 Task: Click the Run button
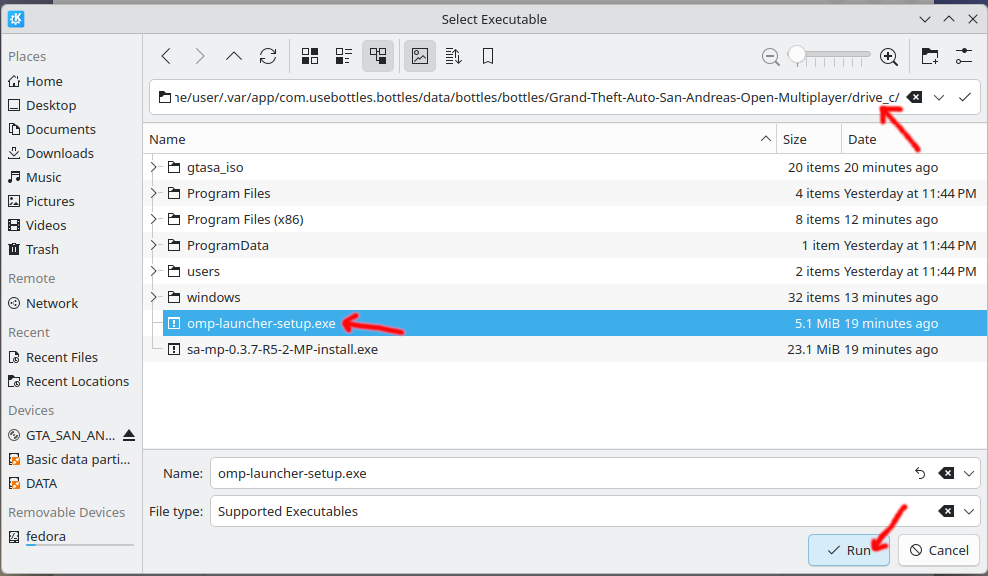point(849,550)
